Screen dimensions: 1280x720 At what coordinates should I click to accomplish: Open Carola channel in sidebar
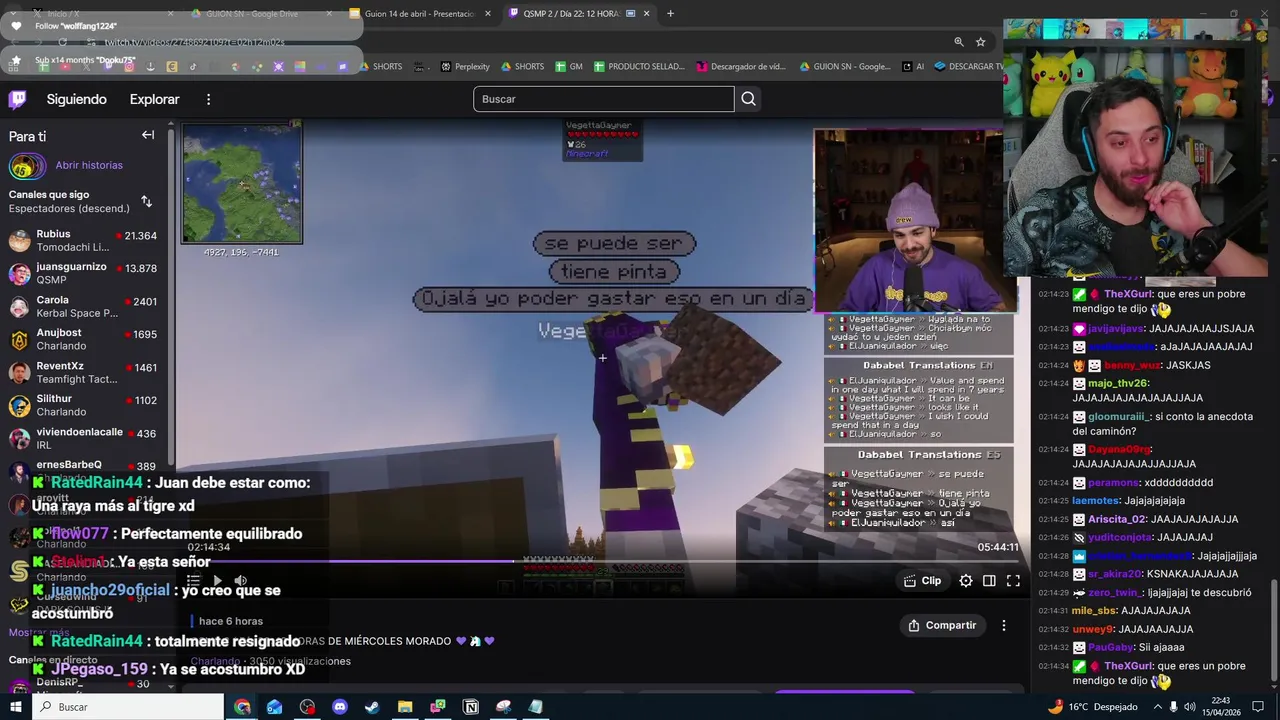coord(84,306)
